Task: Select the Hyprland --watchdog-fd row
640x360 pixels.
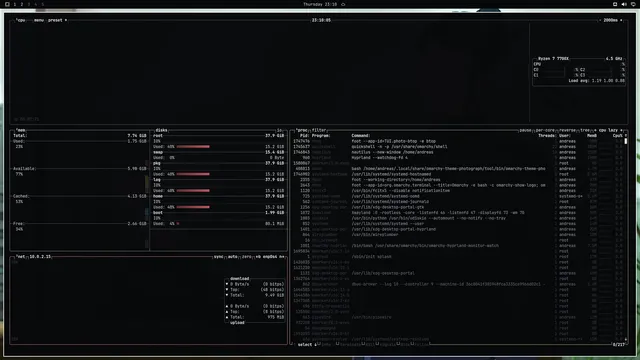Action: tap(459, 158)
